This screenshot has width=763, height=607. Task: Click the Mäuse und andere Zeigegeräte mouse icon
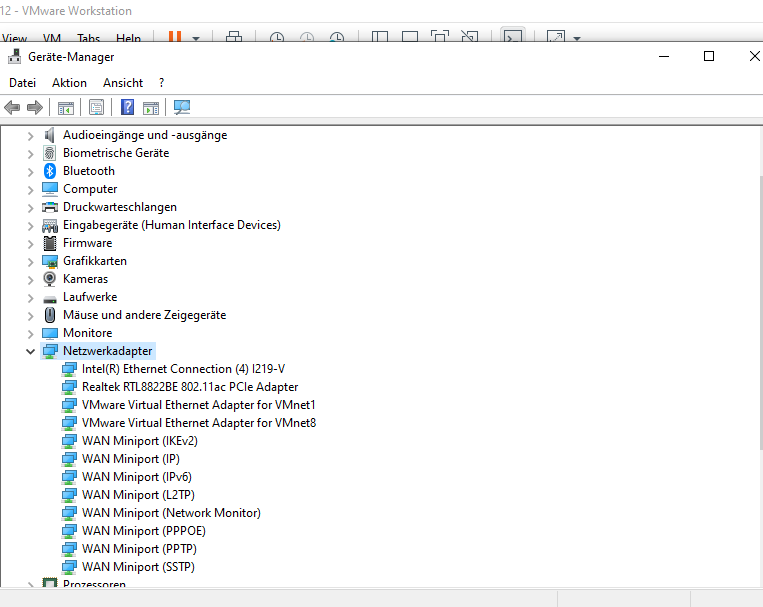coord(50,315)
